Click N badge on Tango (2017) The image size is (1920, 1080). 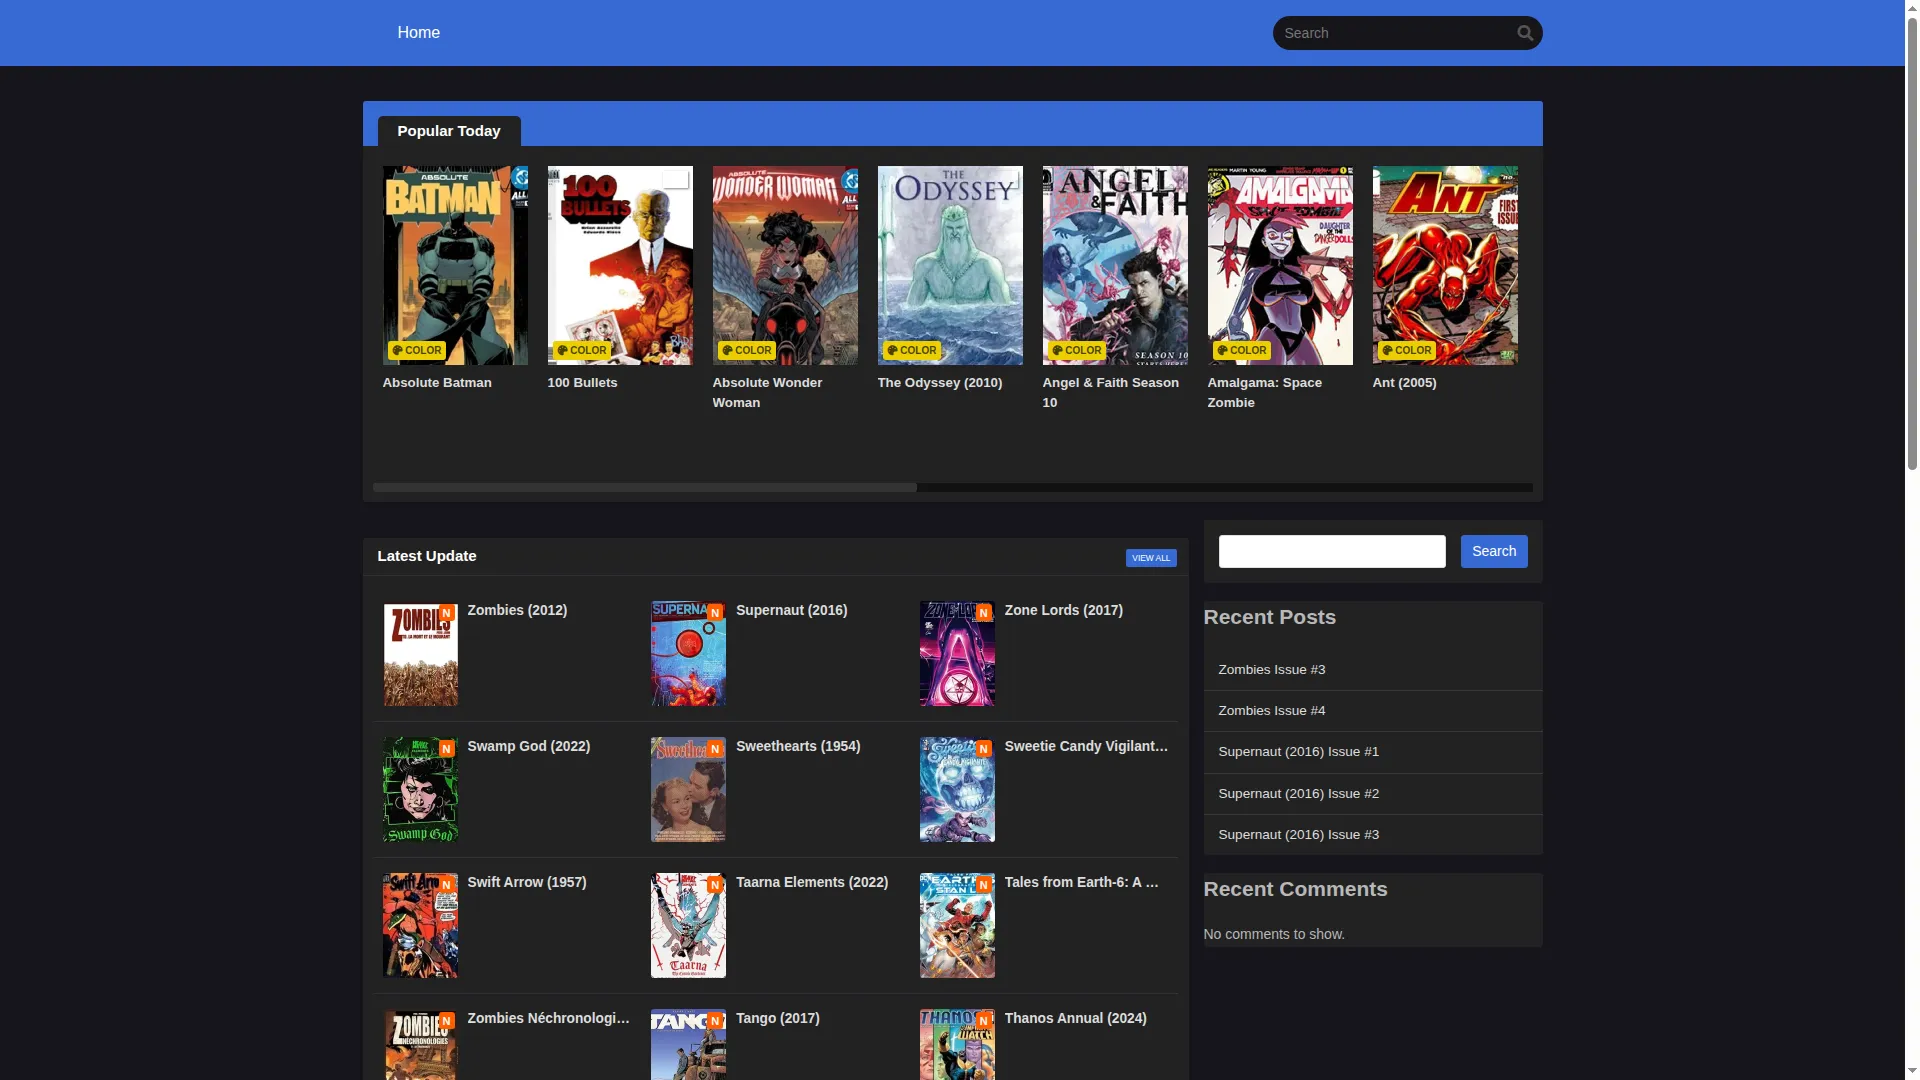(x=715, y=1021)
